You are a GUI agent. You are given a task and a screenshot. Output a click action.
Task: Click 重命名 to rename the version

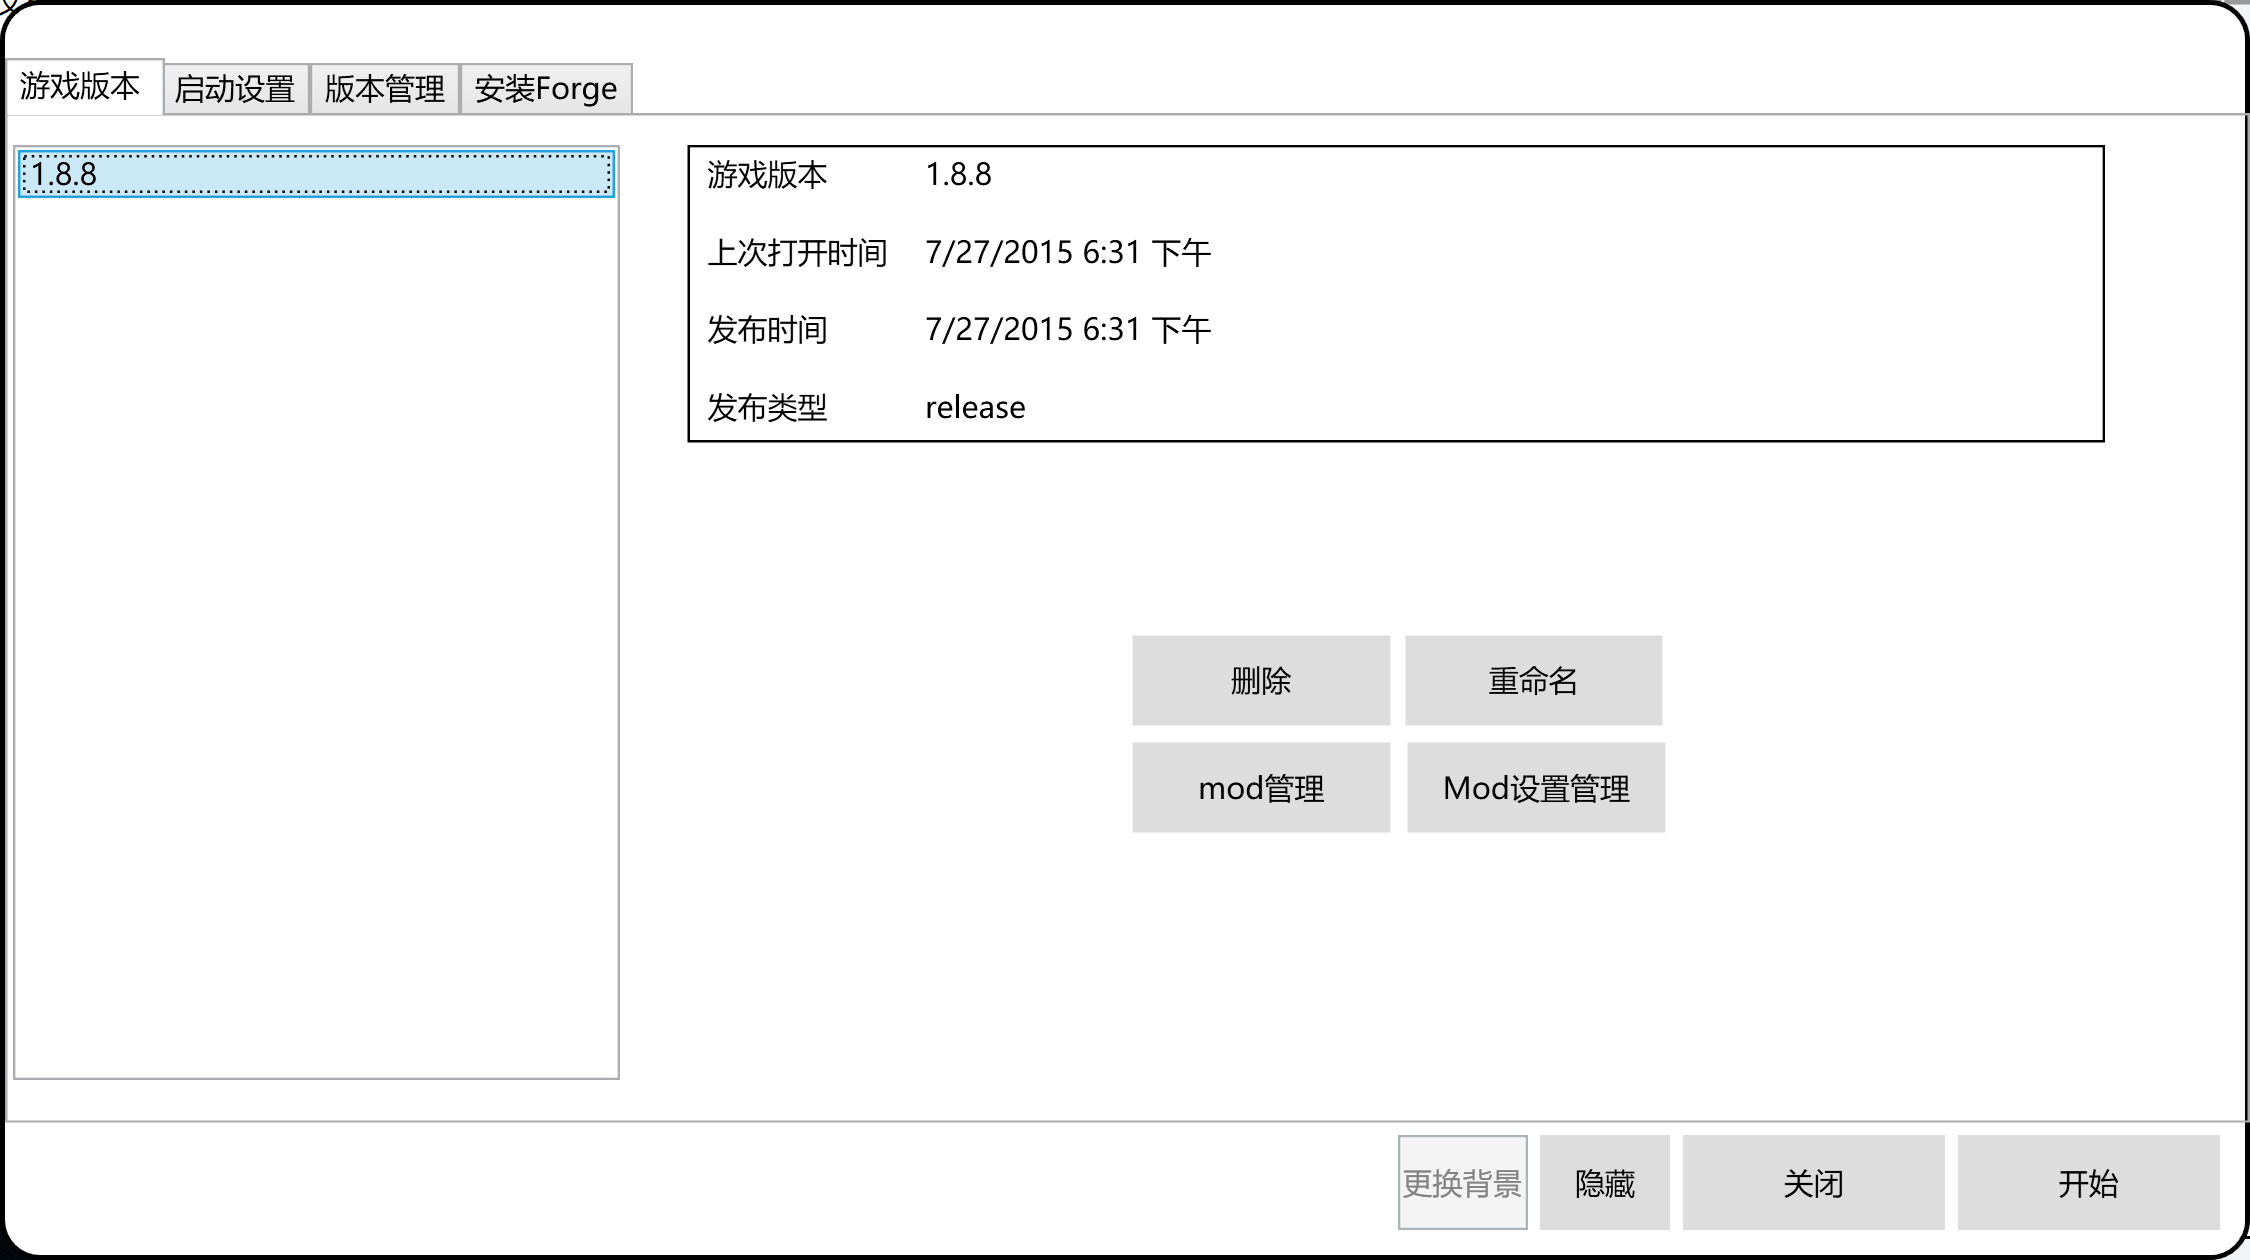point(1533,680)
